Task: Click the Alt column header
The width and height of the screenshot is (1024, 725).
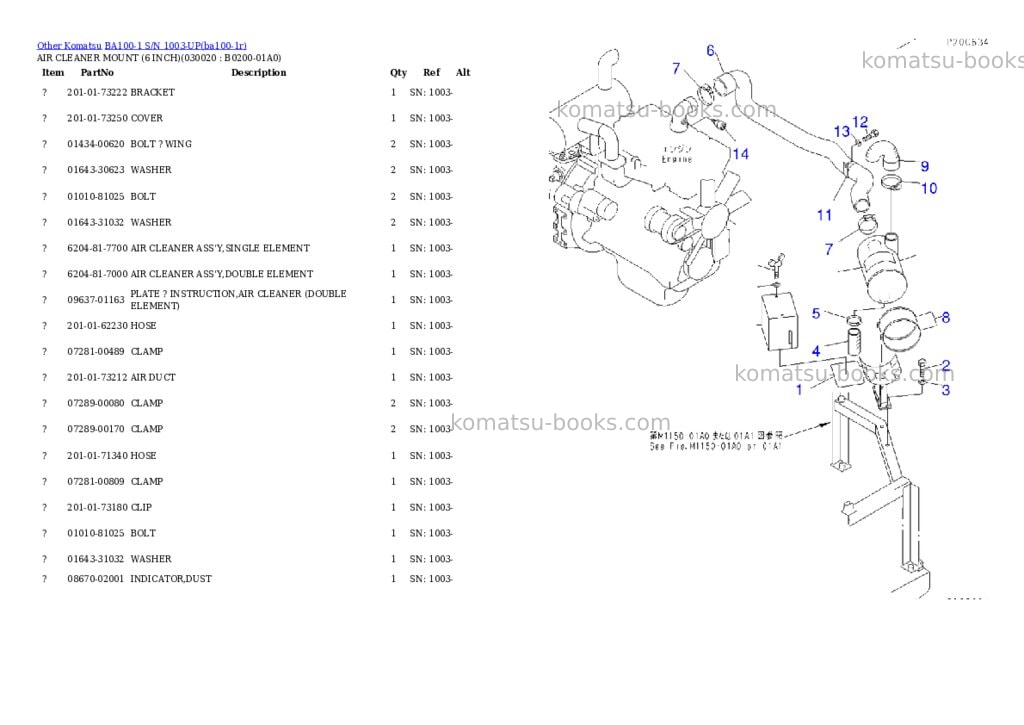Action: (x=463, y=72)
